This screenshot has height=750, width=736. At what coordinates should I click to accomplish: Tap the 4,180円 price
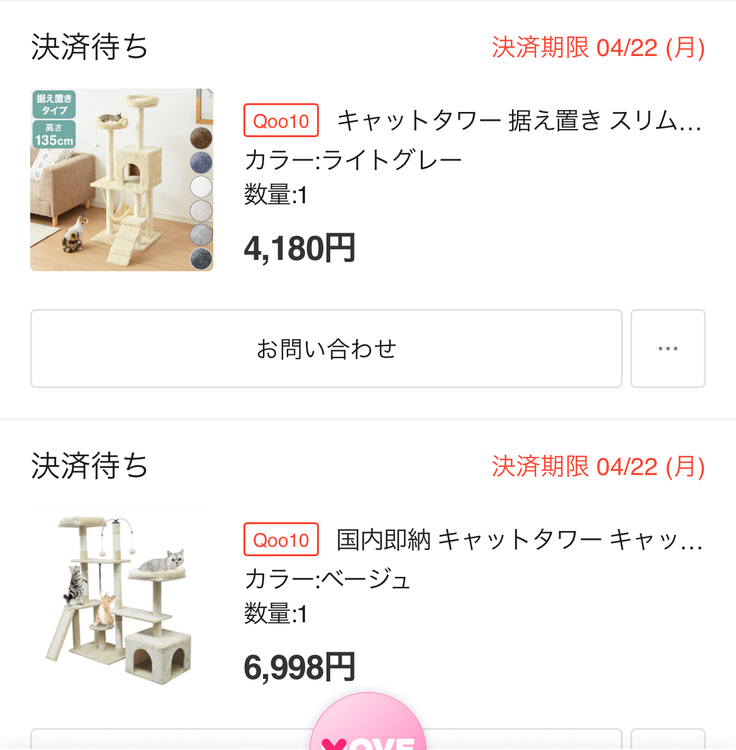pos(299,247)
